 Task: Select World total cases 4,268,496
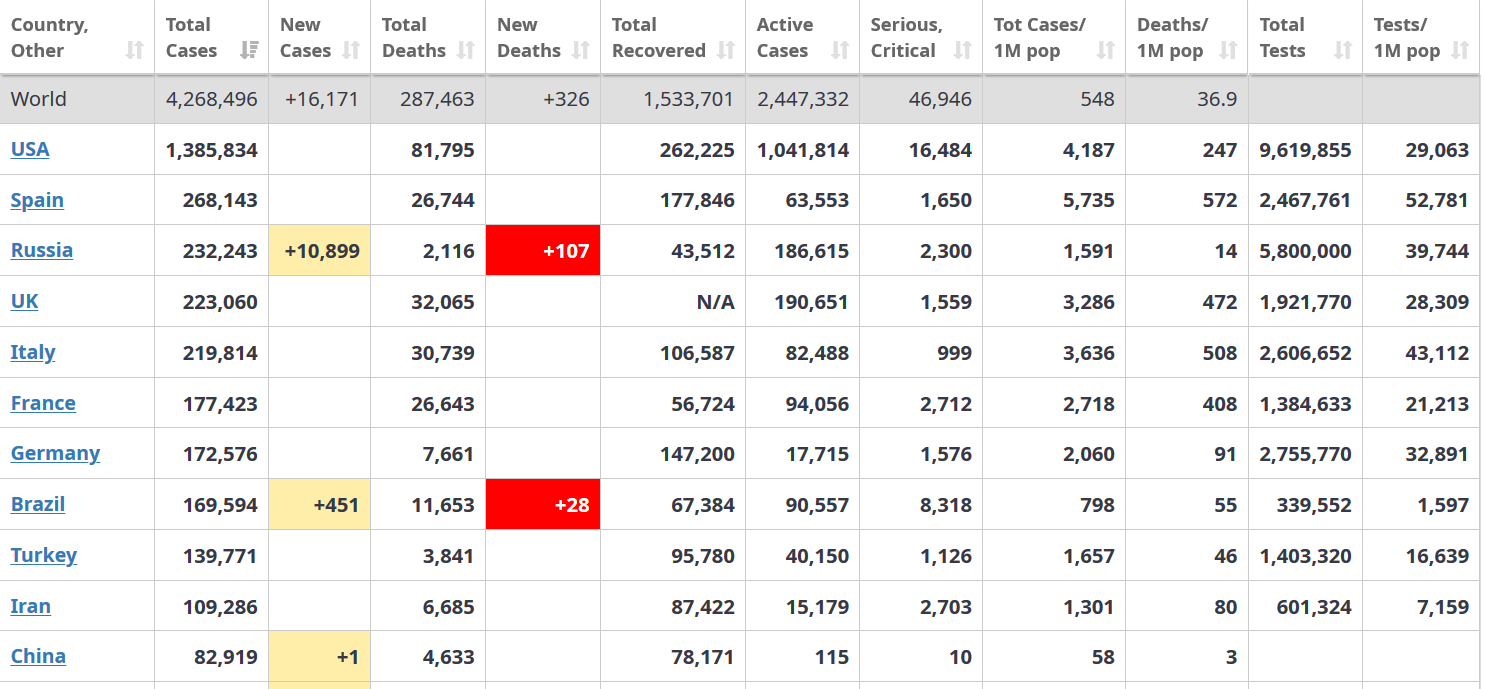211,99
